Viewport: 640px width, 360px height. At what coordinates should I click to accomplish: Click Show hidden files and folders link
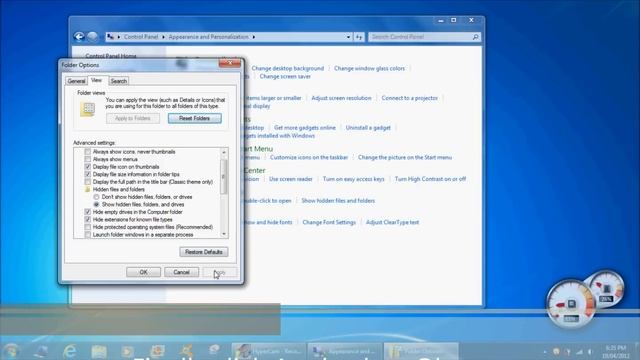338,200
